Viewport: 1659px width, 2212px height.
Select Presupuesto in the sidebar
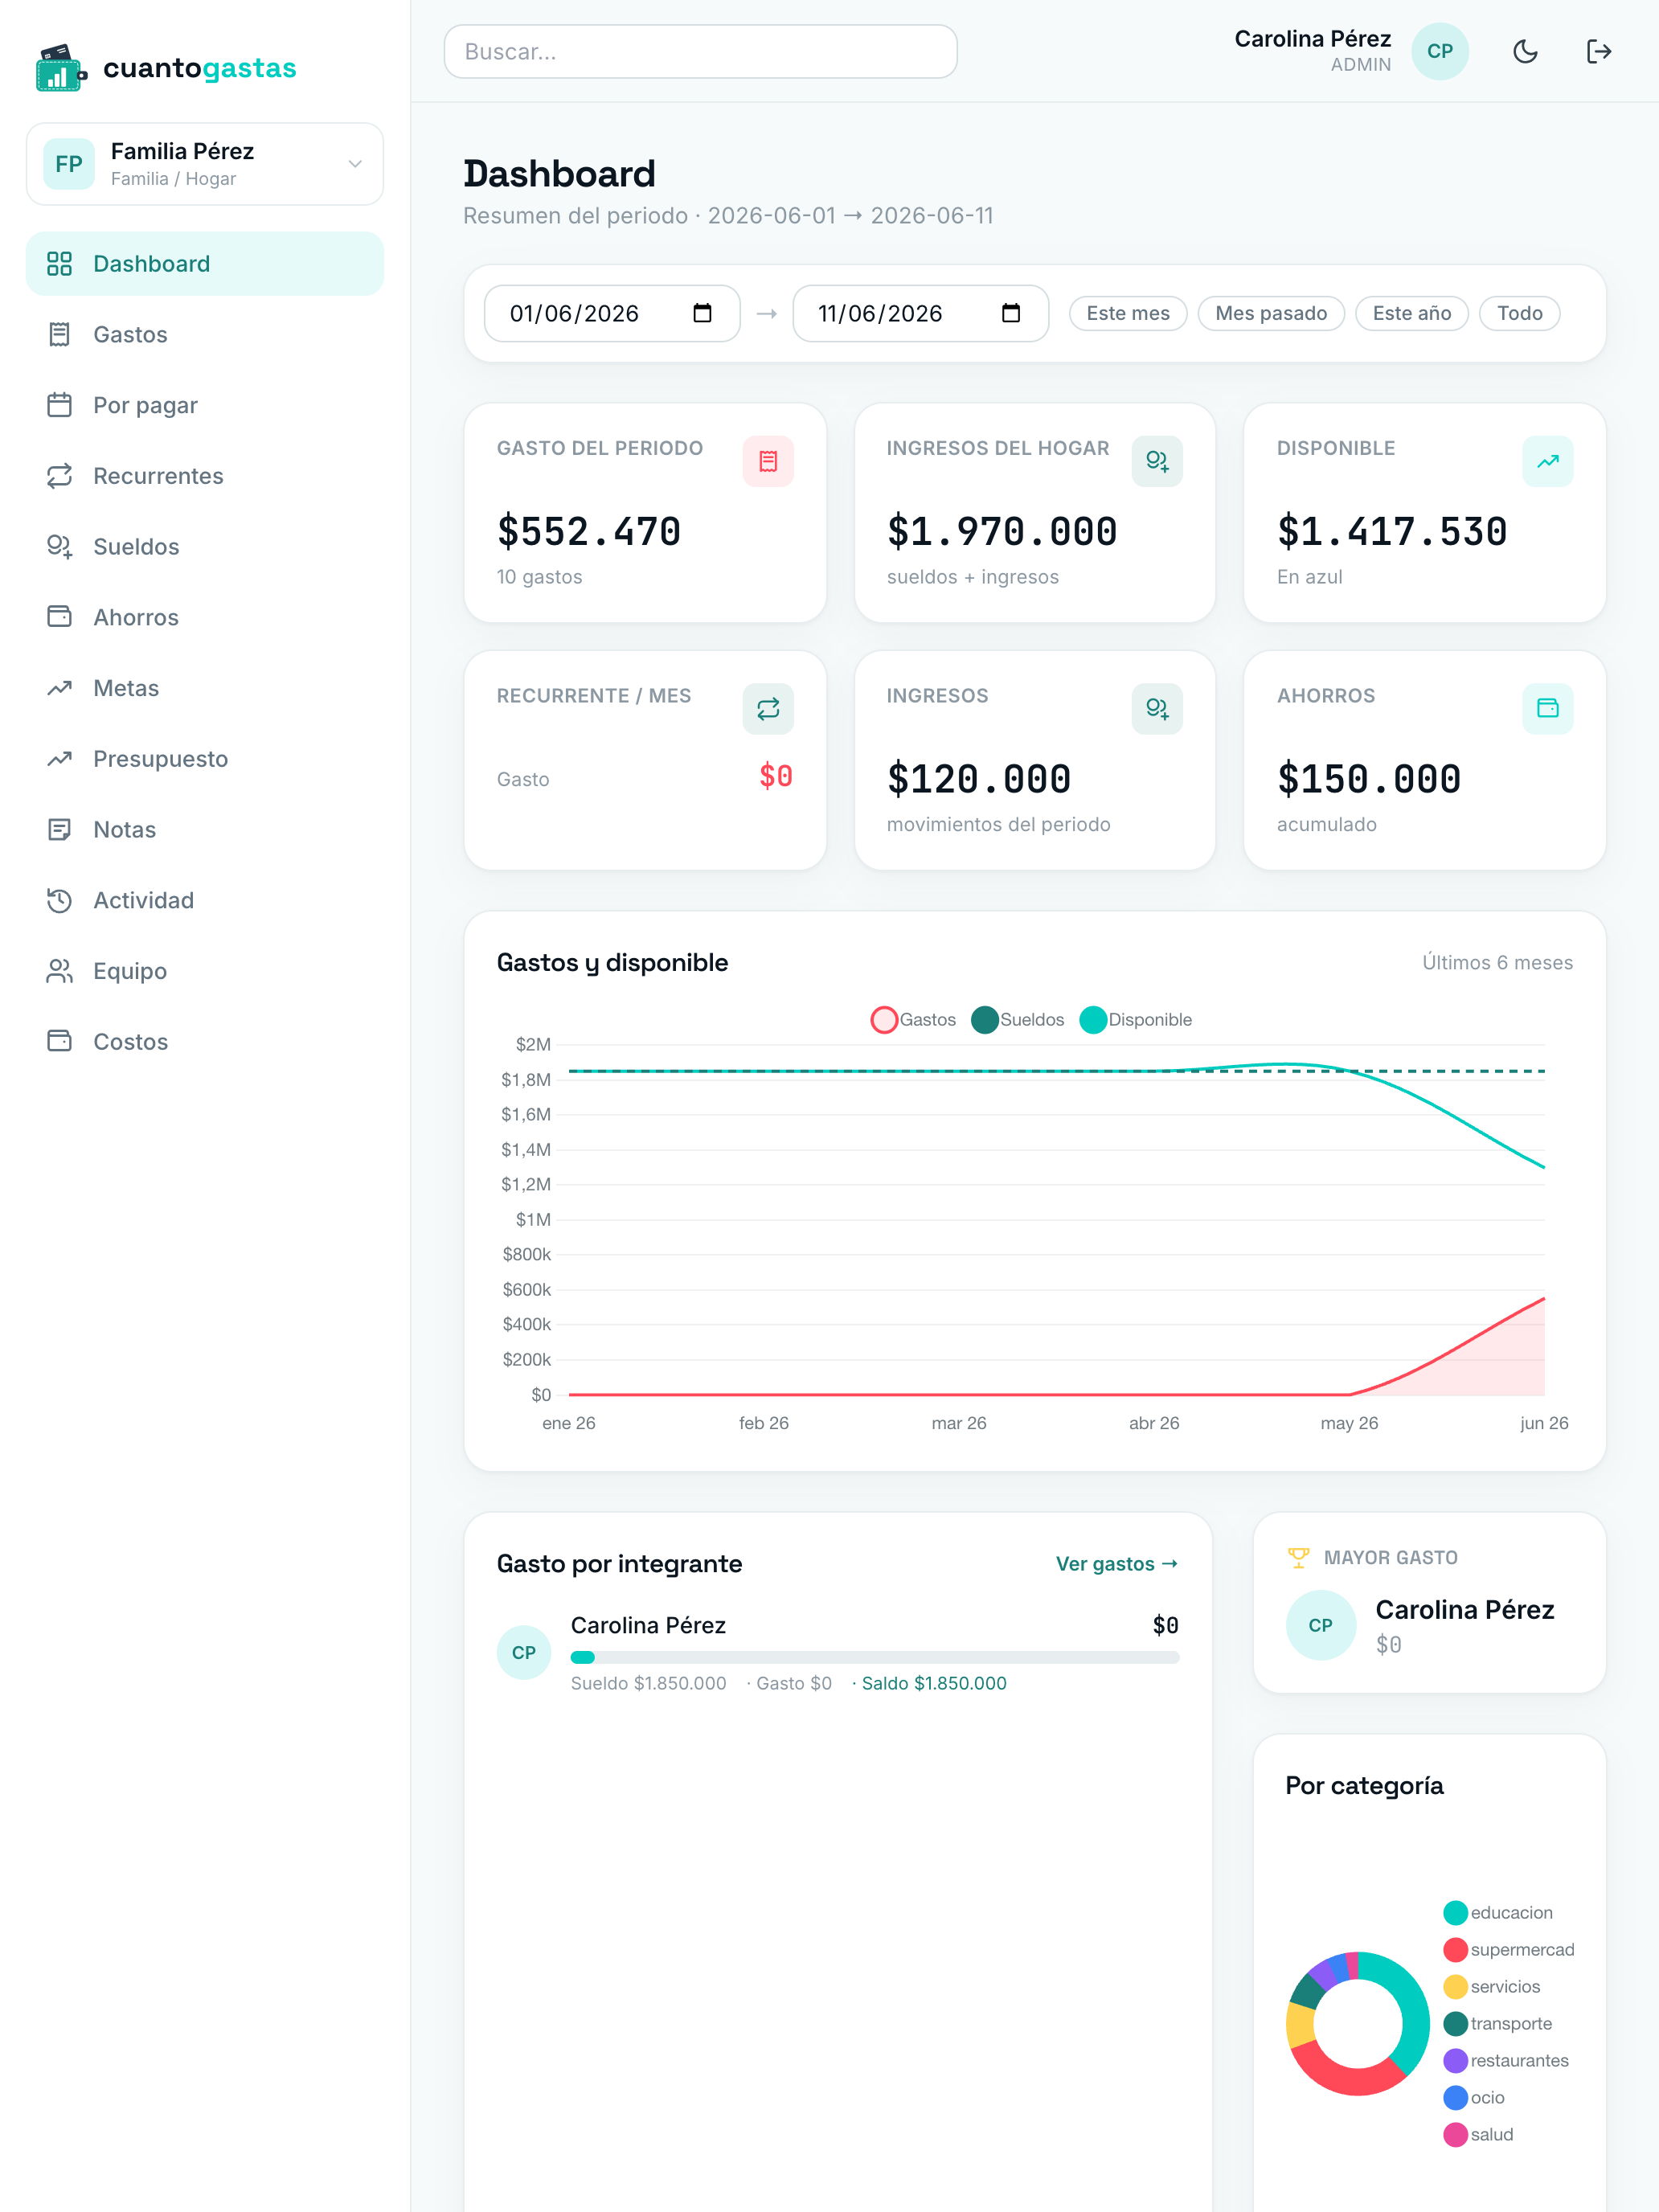pos(205,759)
